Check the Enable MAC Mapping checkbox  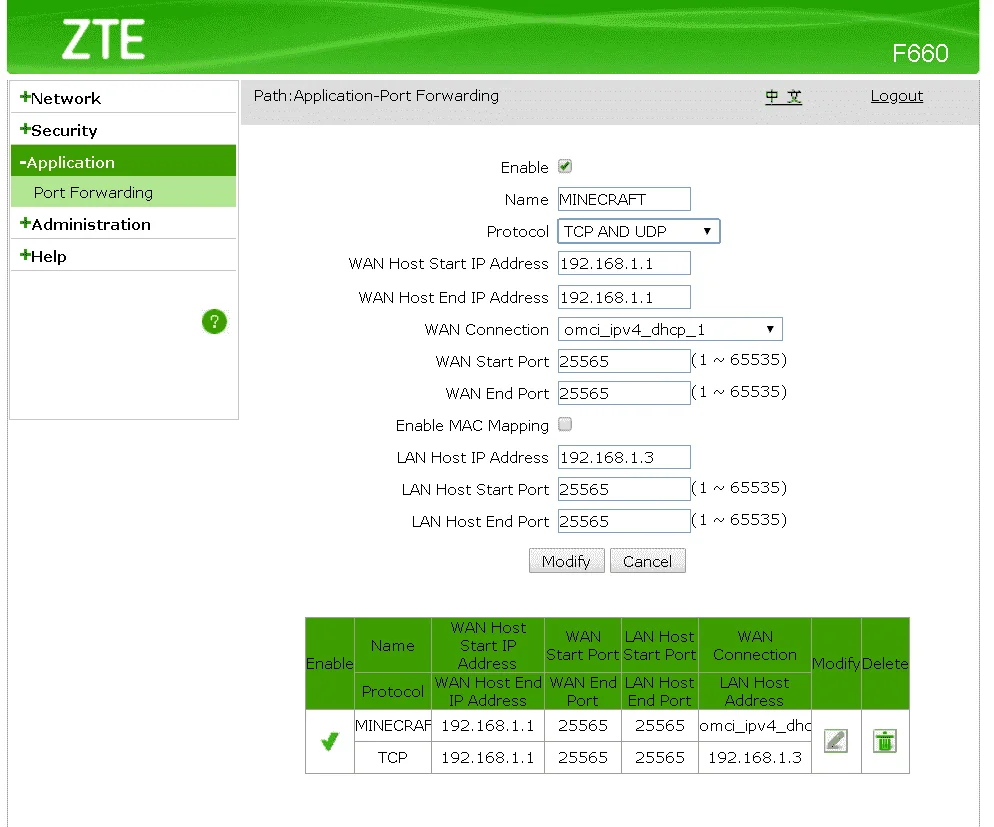click(x=565, y=425)
